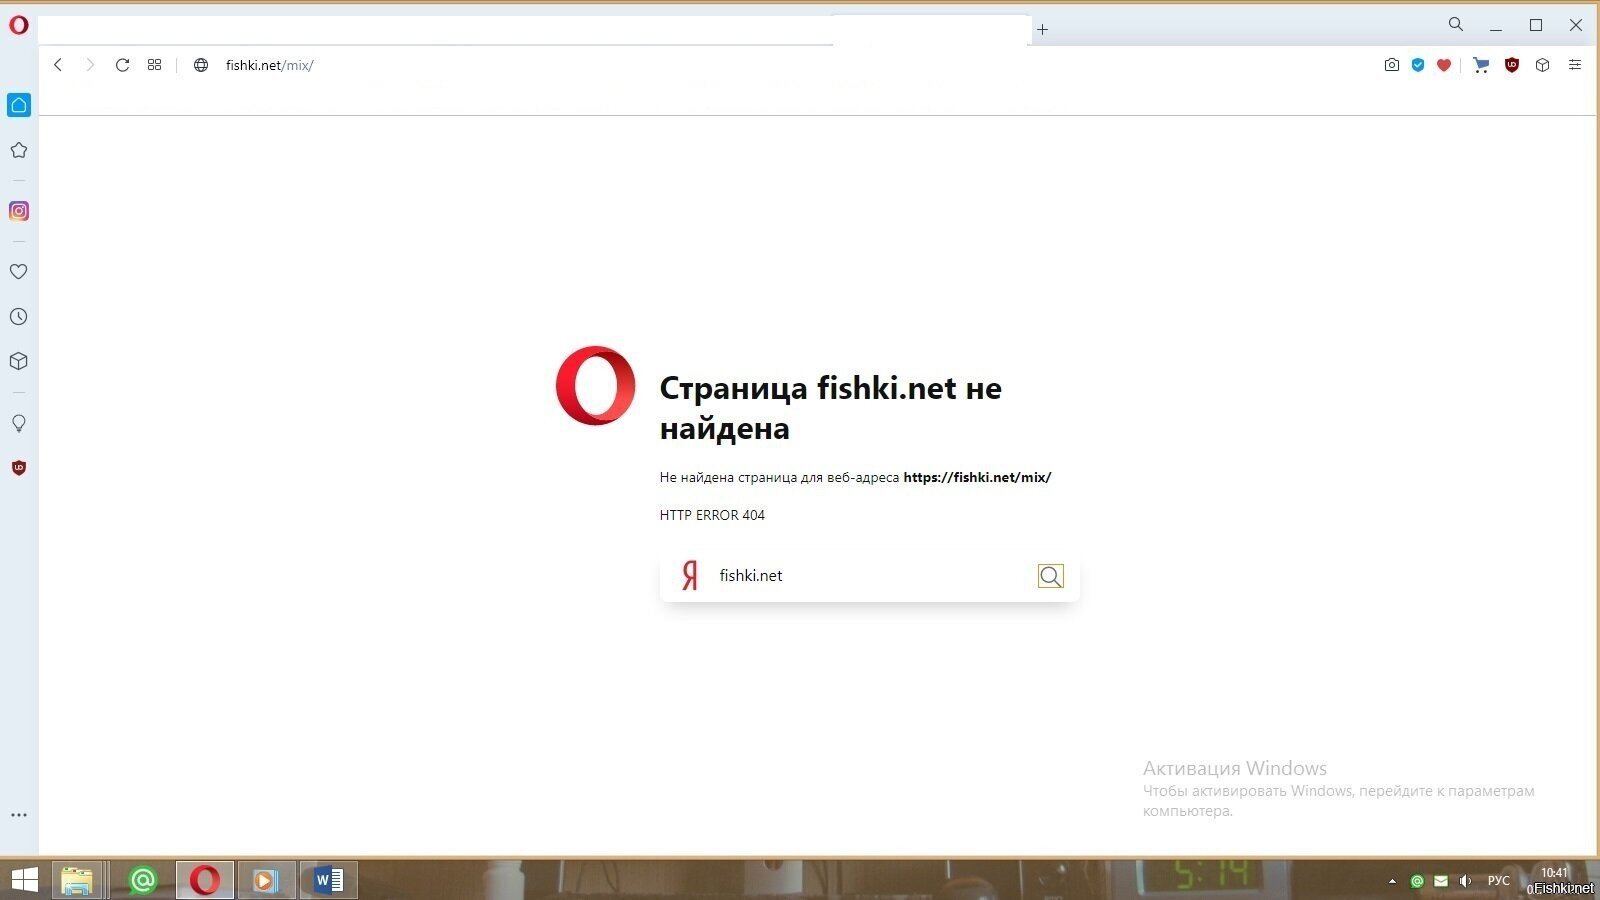Open the extensions cube in toolbar

click(1543, 65)
